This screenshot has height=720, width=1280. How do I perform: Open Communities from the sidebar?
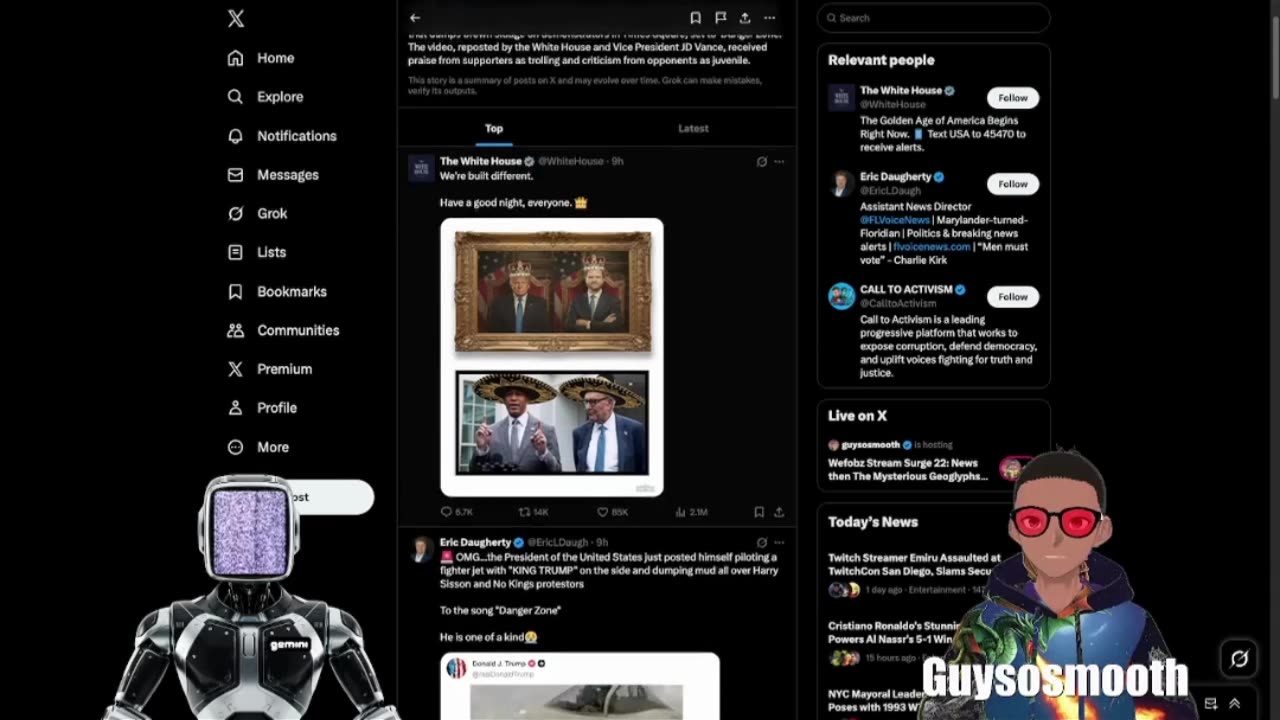coord(284,330)
